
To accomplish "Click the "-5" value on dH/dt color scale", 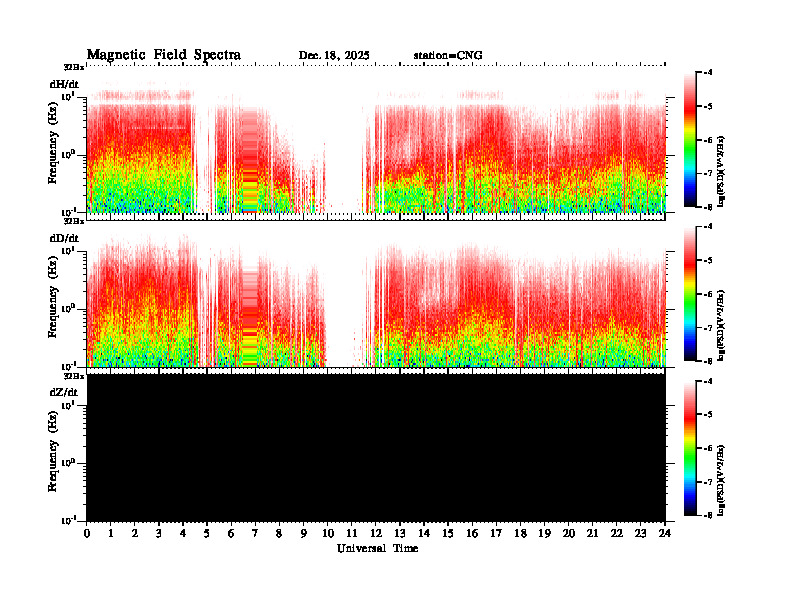I will coord(709,106).
